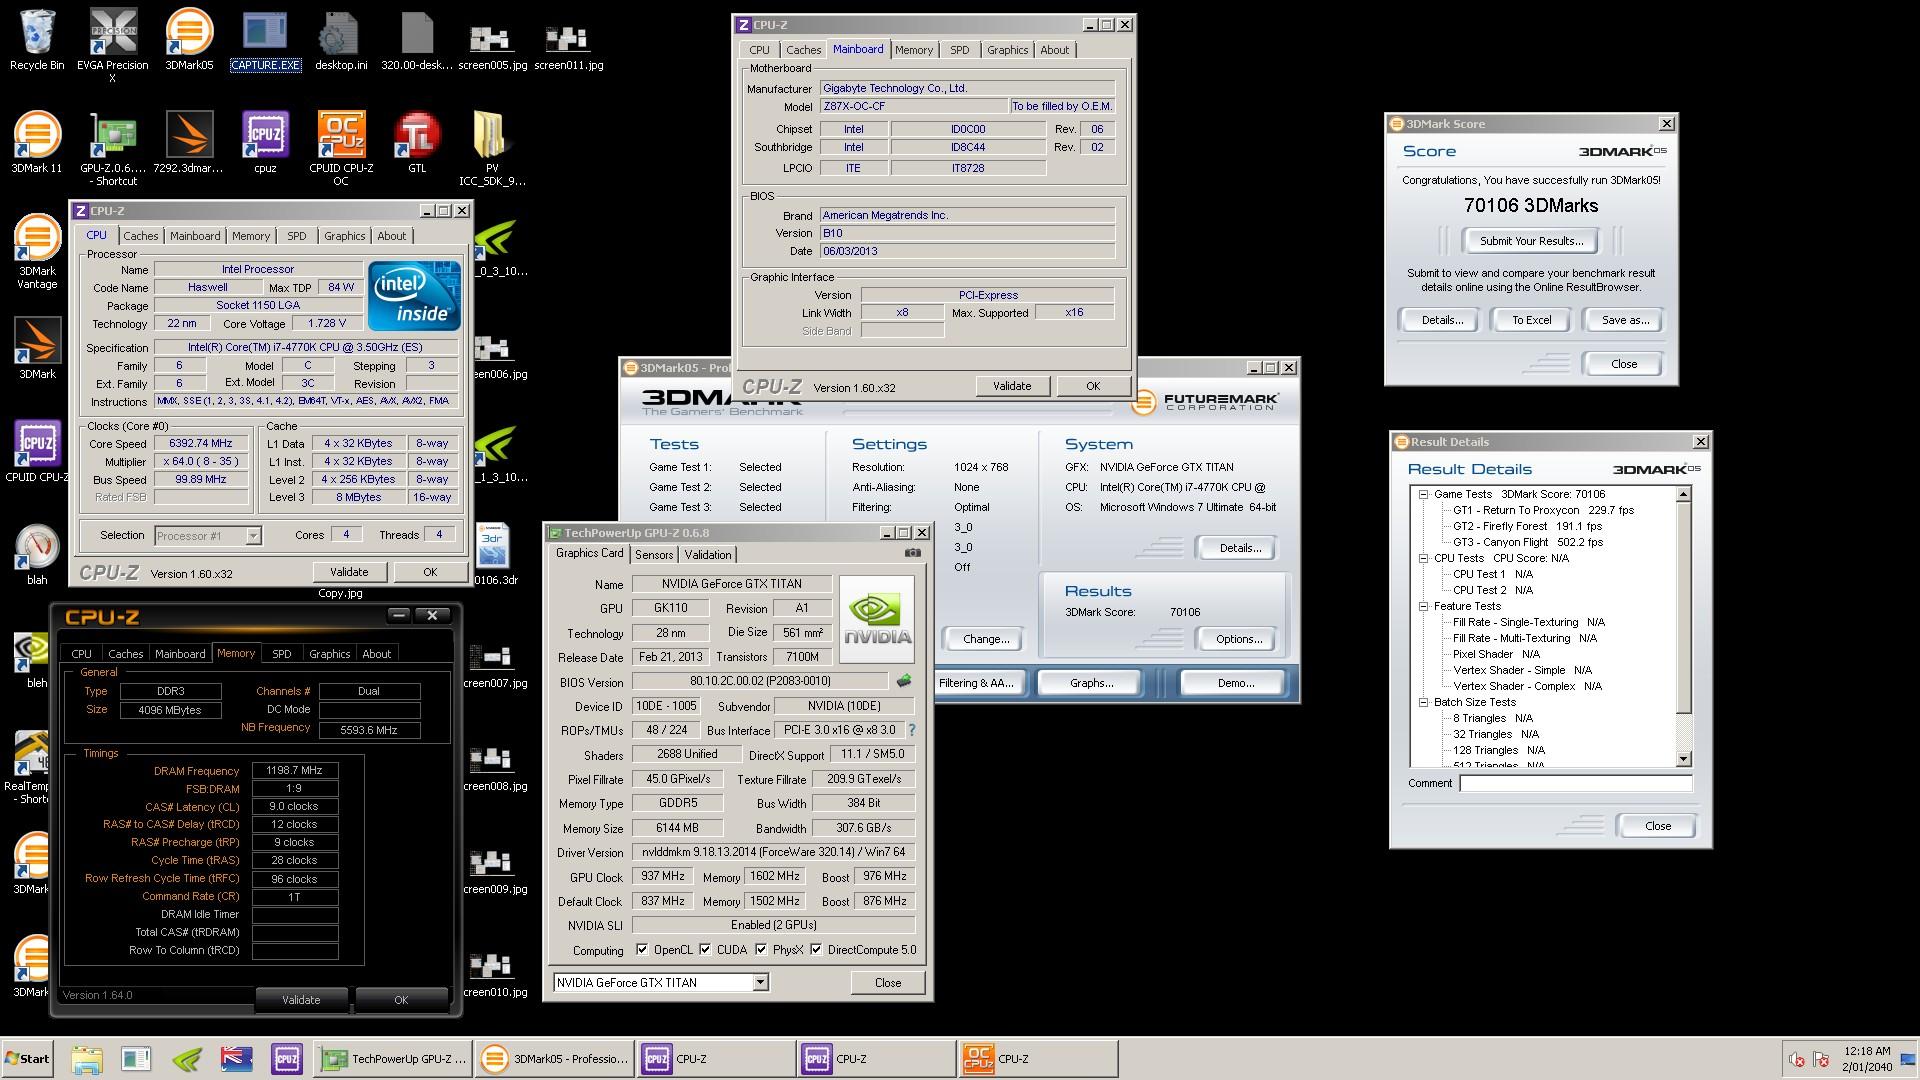
Task: Click Demo button in 3DMark05
Action: click(x=1236, y=683)
